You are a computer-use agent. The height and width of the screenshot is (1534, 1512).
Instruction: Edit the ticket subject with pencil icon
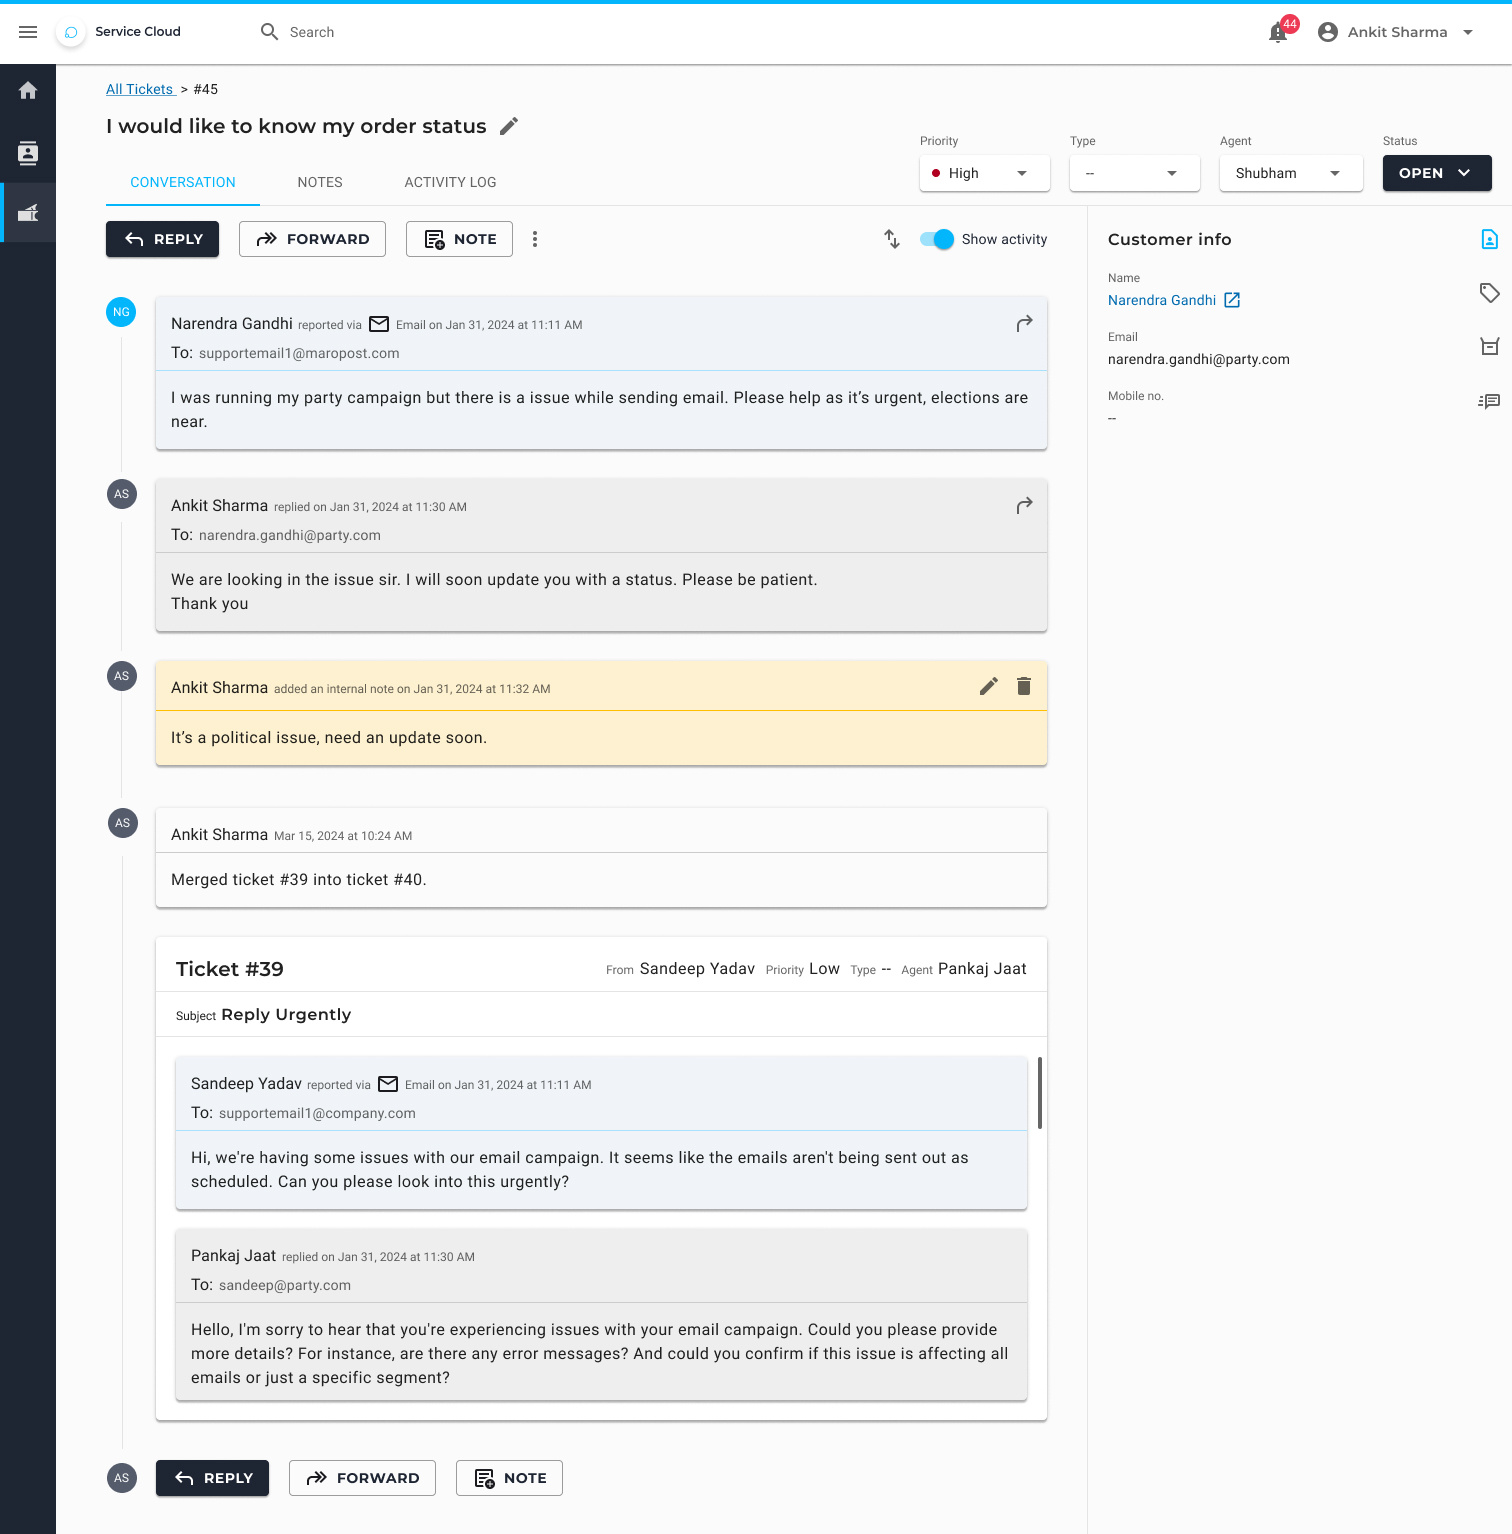pyautogui.click(x=509, y=126)
